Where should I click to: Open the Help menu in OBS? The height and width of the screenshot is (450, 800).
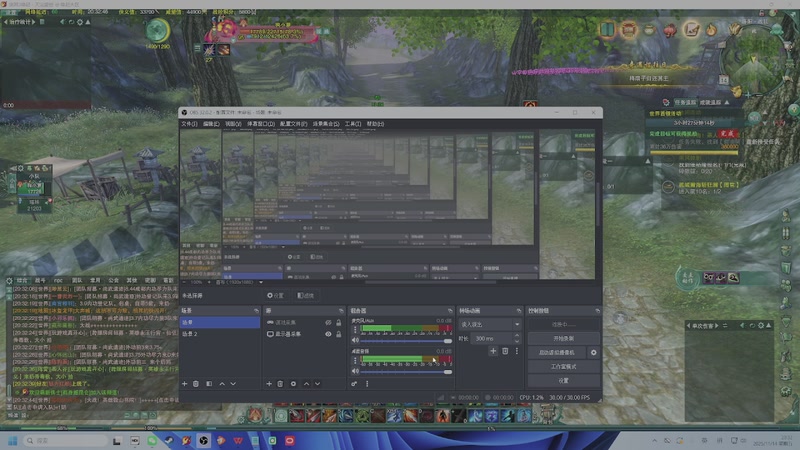click(x=375, y=124)
